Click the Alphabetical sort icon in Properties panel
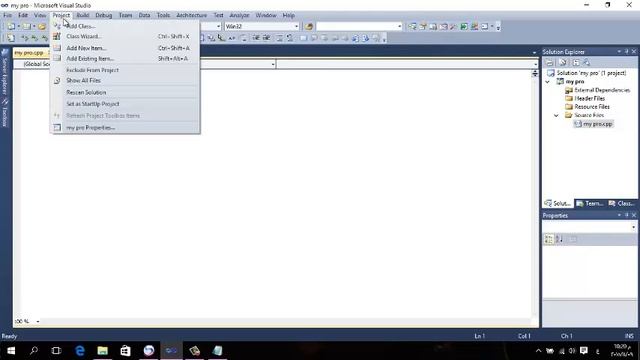Image resolution: width=640 pixels, height=360 pixels. (x=559, y=239)
